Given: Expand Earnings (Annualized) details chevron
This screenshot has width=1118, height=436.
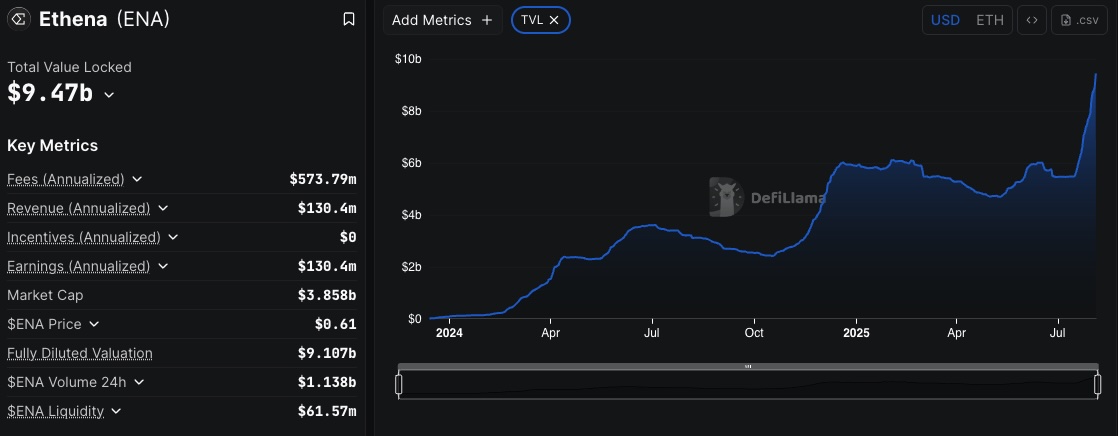Looking at the screenshot, I should click(163, 266).
